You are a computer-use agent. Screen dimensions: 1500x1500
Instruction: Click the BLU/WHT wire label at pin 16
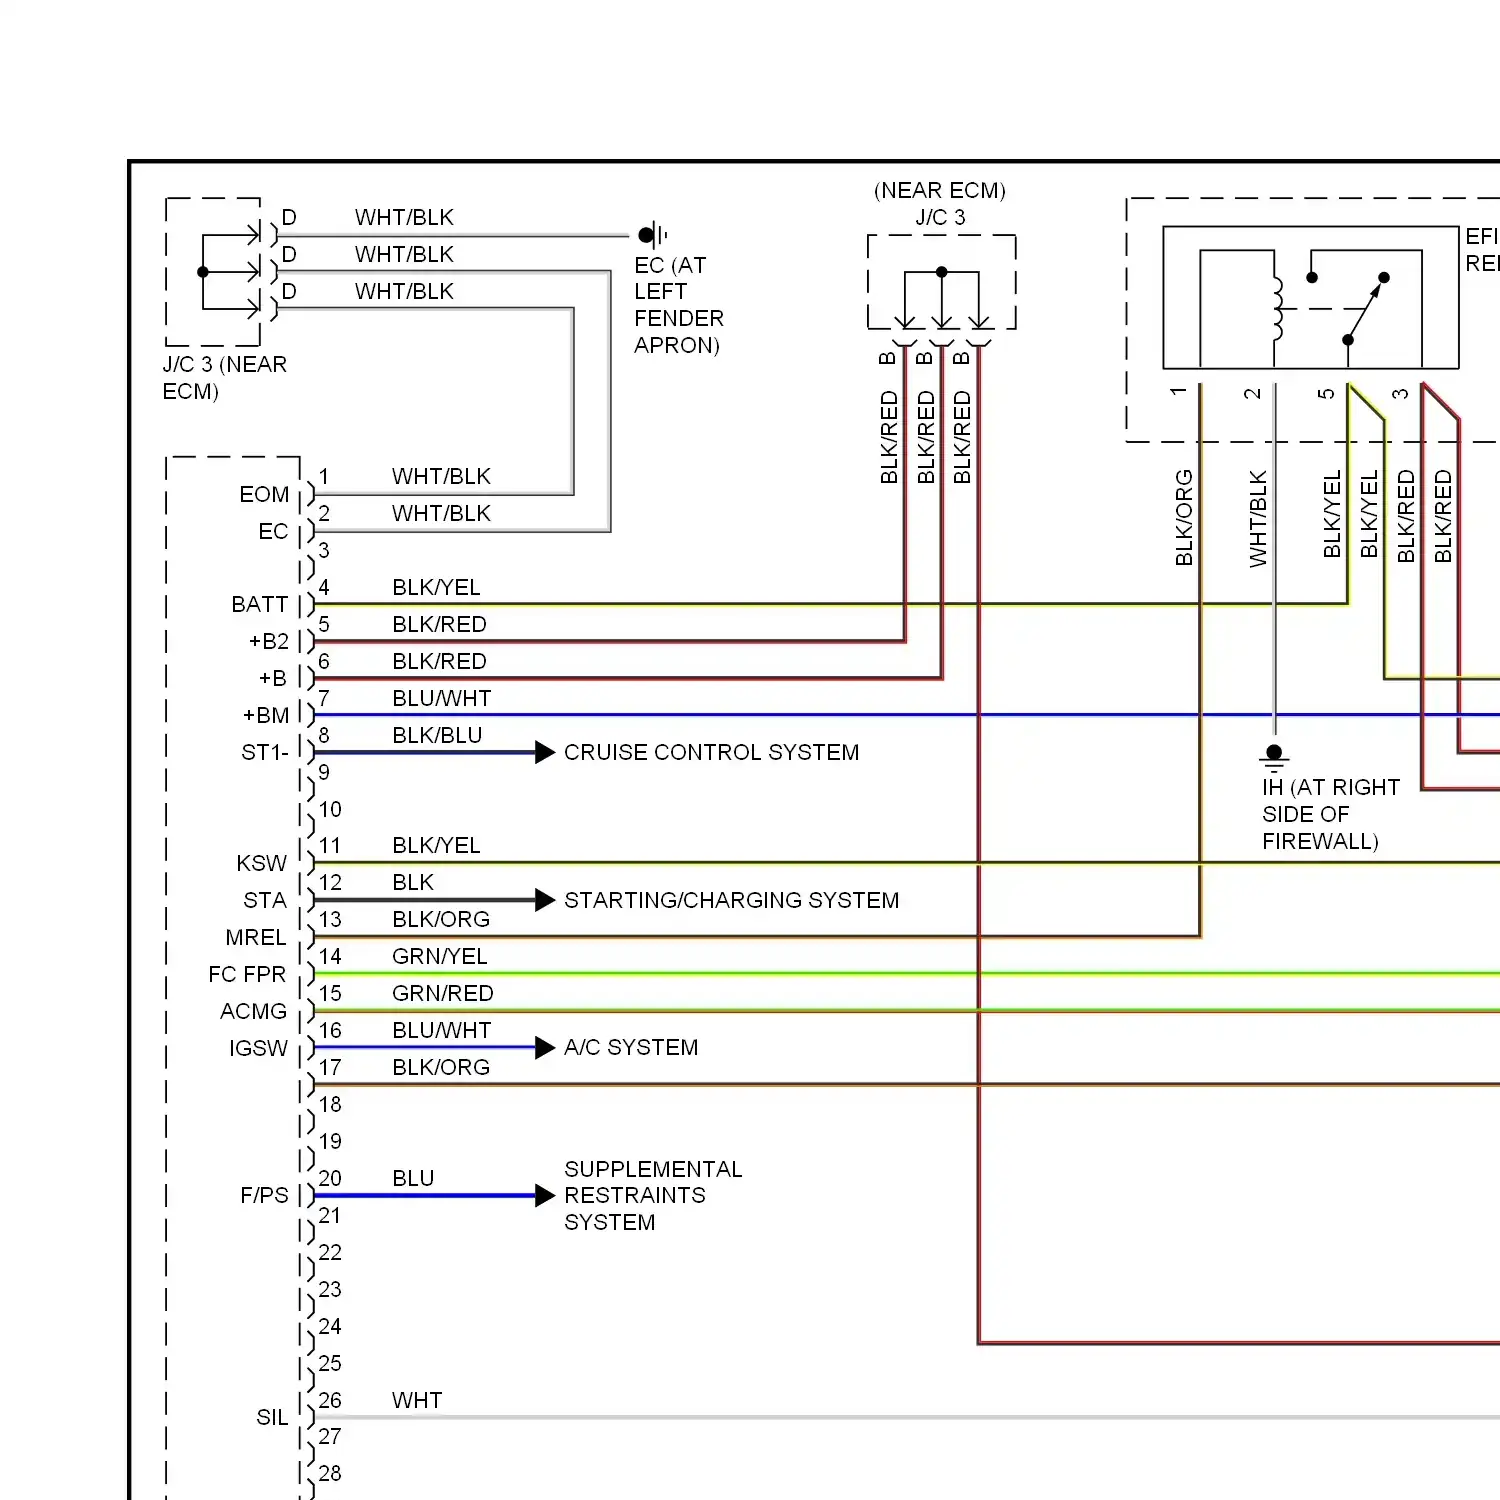point(442,1031)
